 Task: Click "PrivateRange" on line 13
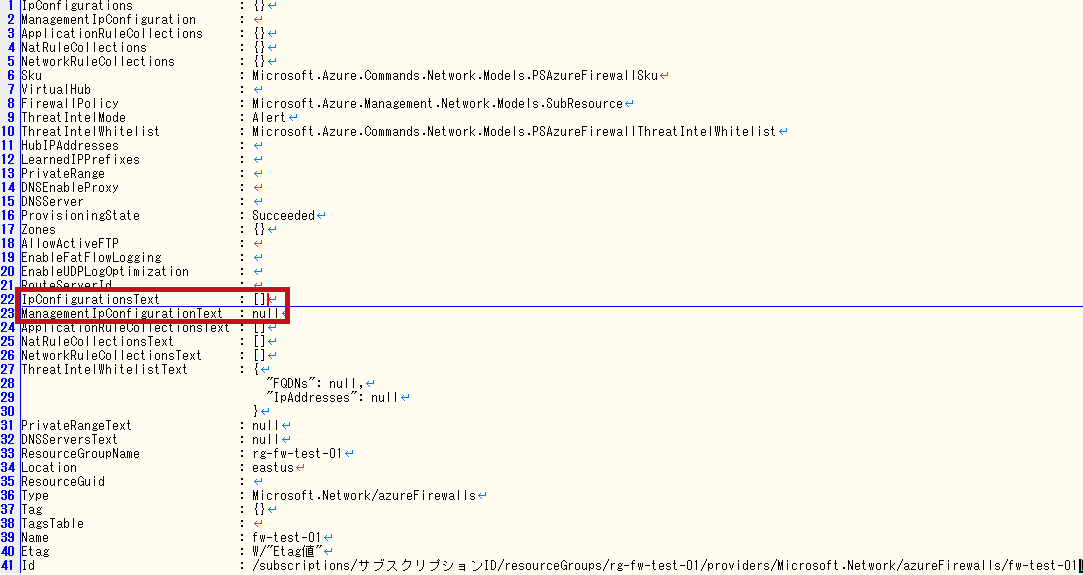click(63, 173)
